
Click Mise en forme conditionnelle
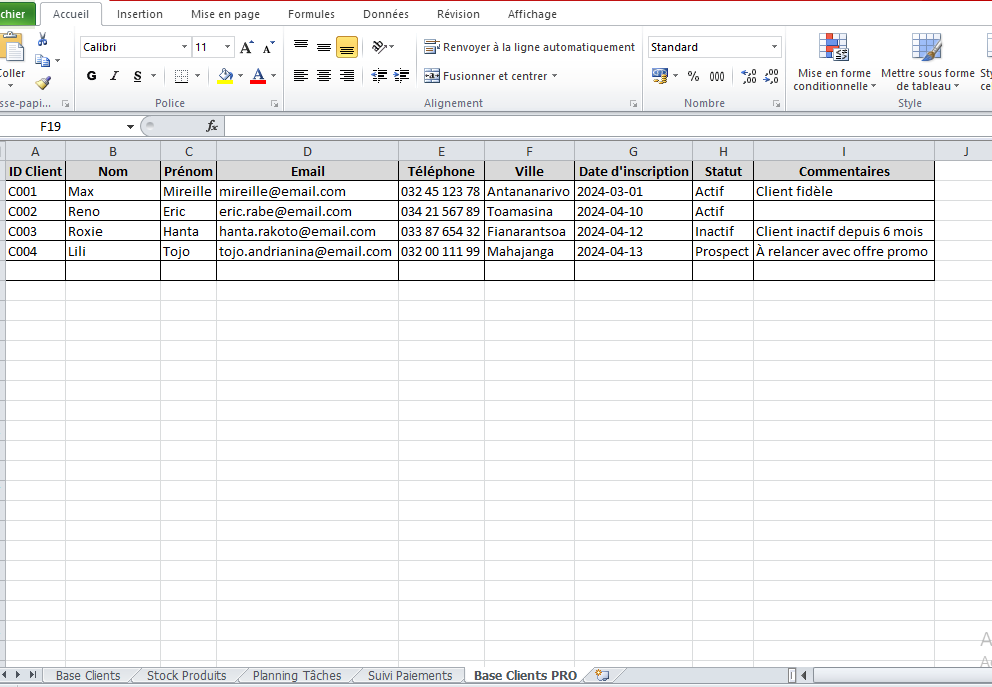click(834, 62)
